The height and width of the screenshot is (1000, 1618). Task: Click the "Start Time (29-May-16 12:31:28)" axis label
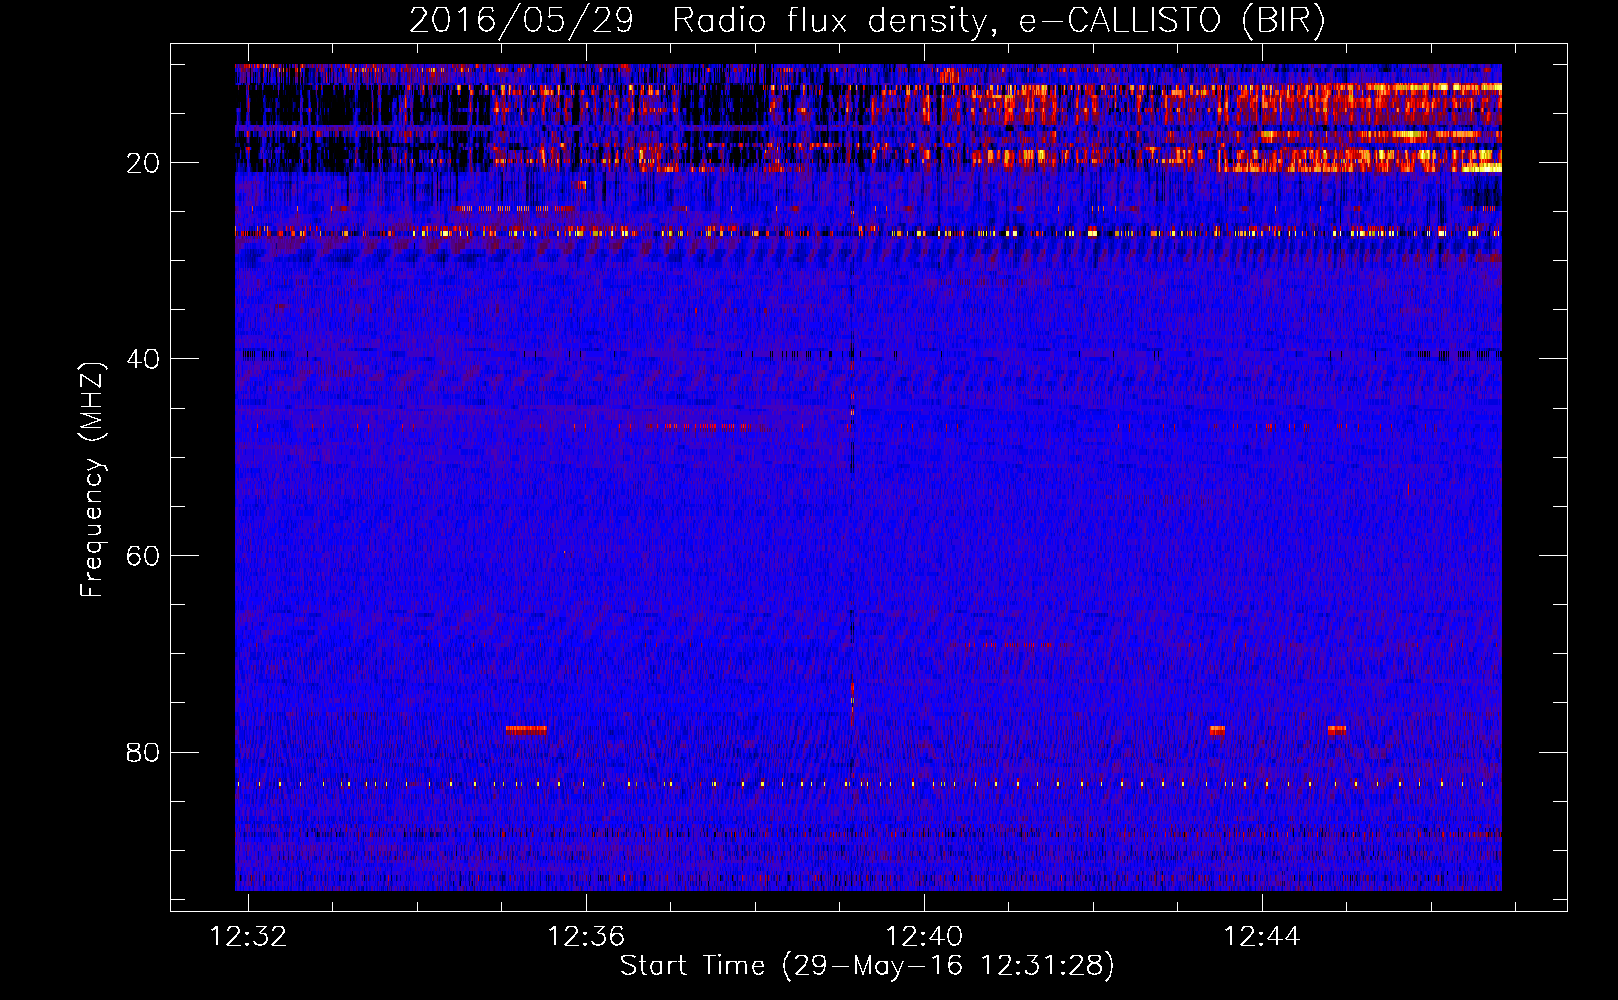tap(867, 966)
